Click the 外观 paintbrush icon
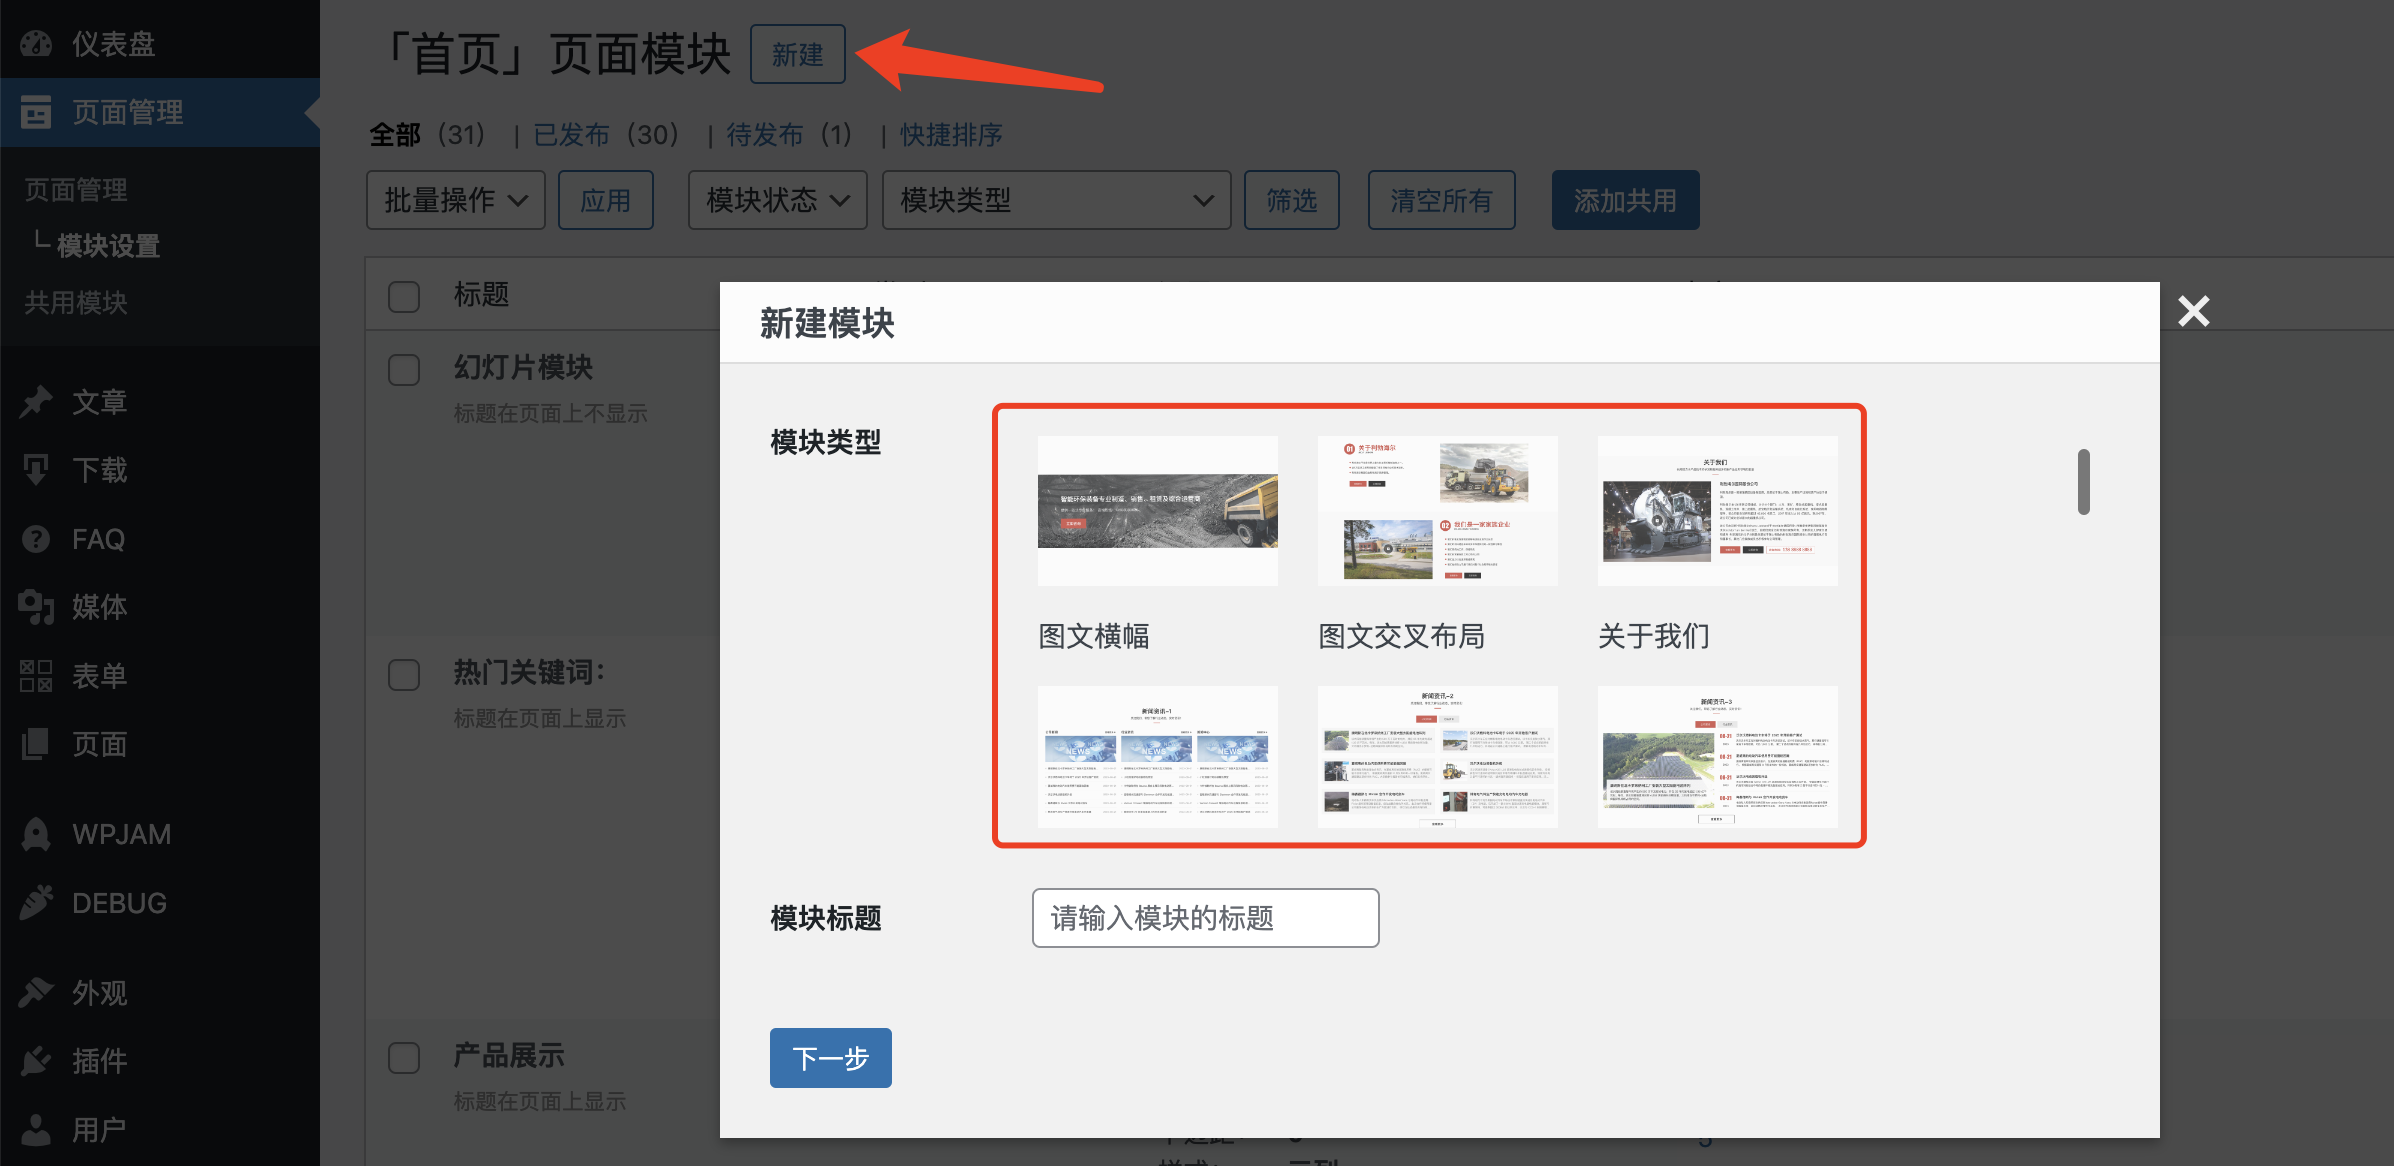The height and width of the screenshot is (1166, 2394). [36, 992]
